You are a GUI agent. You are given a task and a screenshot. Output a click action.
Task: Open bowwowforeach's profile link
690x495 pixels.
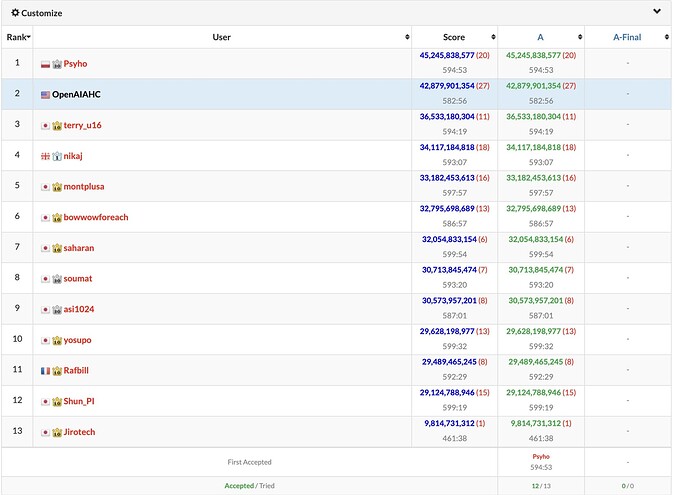(x=96, y=217)
